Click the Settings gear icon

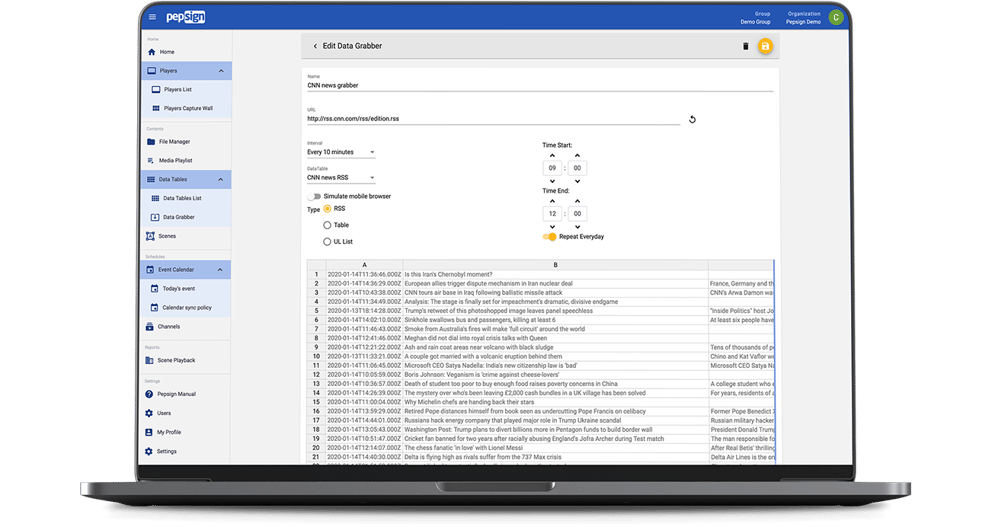click(149, 451)
